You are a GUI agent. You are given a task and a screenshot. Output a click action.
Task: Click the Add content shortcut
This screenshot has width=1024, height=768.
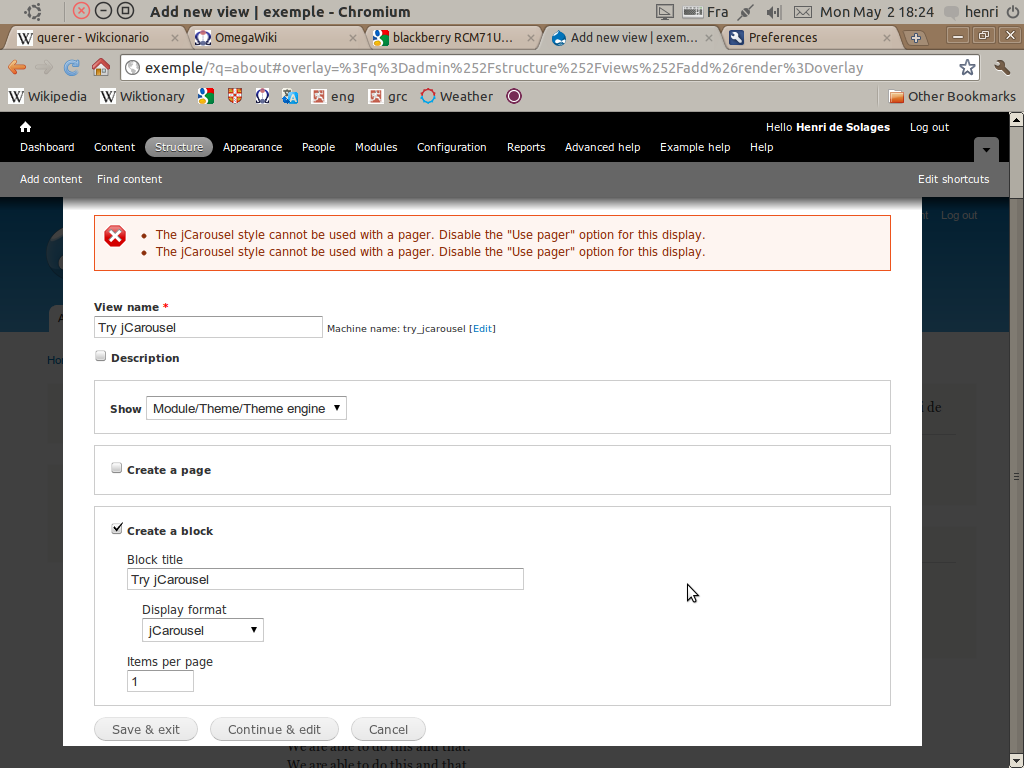pos(51,179)
